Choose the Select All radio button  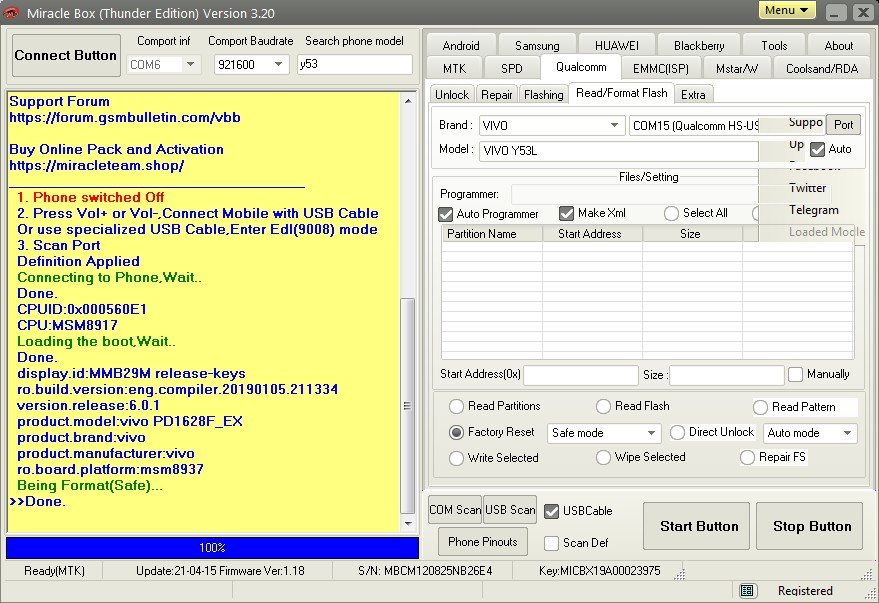click(x=671, y=214)
